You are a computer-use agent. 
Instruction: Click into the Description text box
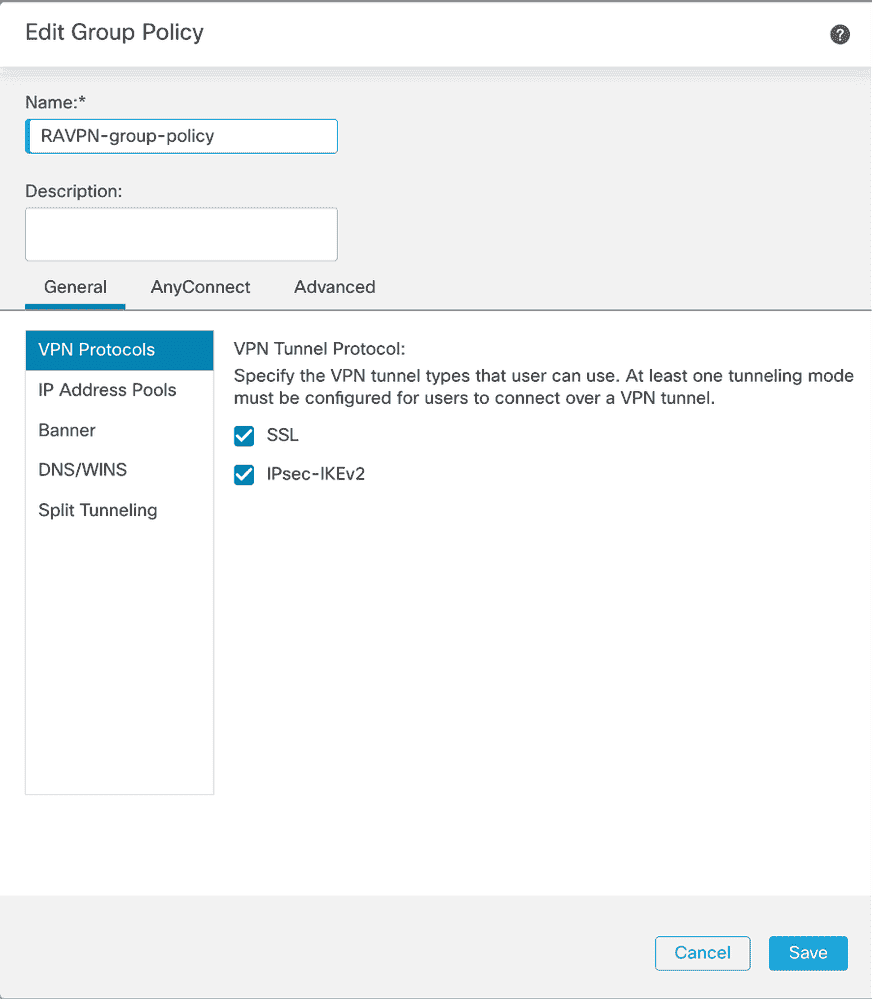point(182,234)
